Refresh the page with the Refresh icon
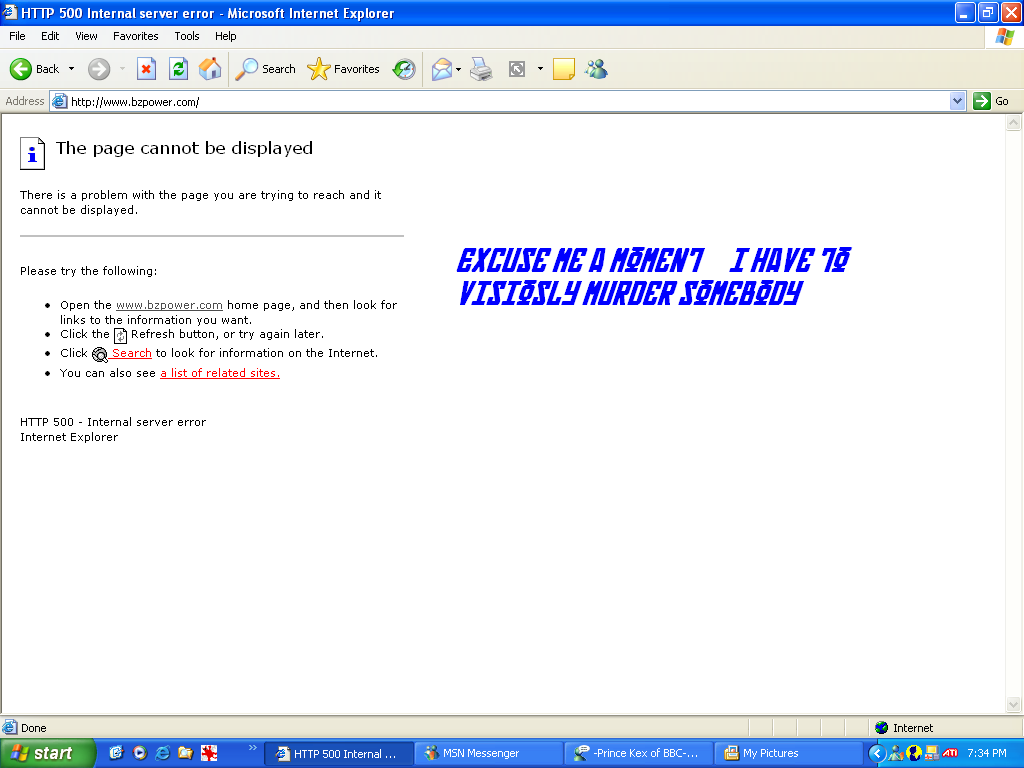This screenshot has height=768, width=1024. (178, 69)
